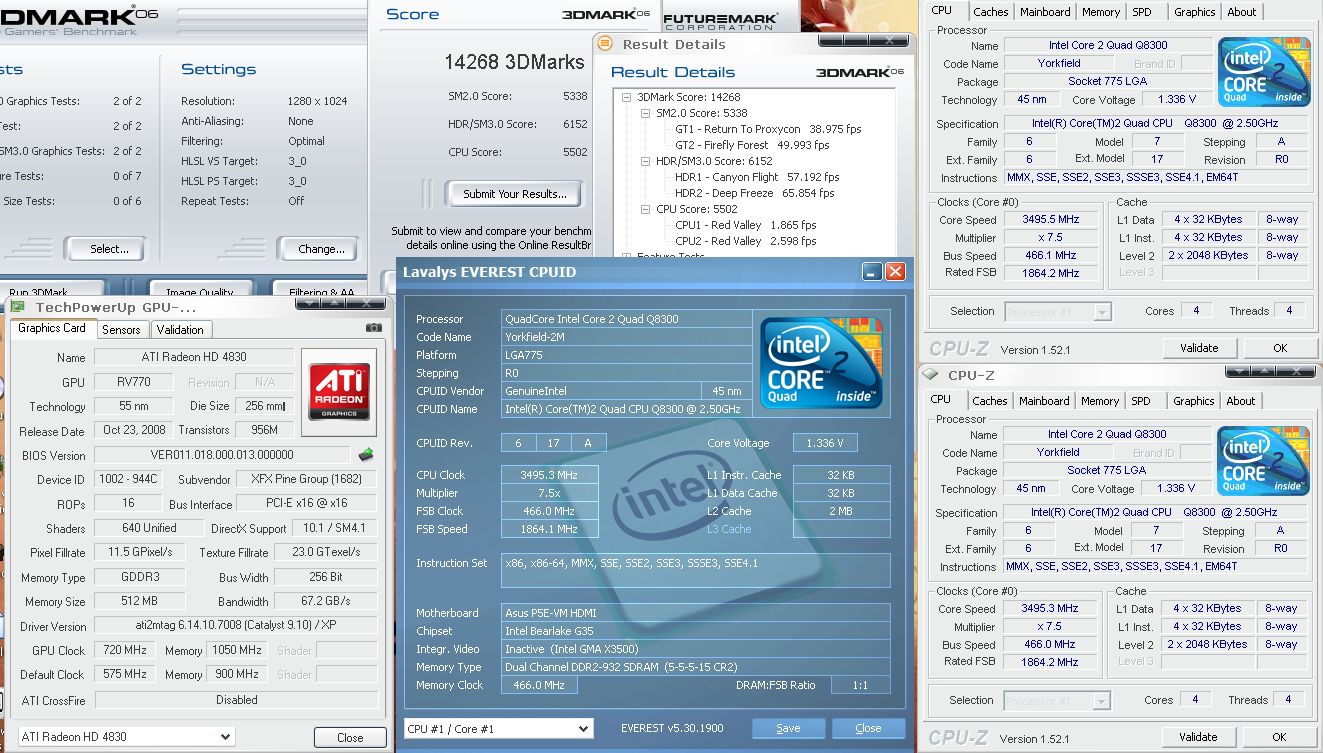Click the ATI Radeon Graphics logo
This screenshot has width=1323, height=753.
click(x=339, y=391)
